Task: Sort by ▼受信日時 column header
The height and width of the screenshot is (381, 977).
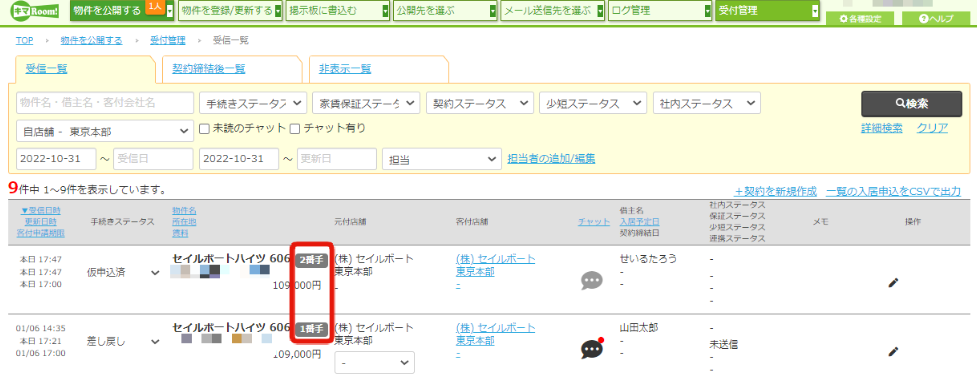Action: pos(41,210)
